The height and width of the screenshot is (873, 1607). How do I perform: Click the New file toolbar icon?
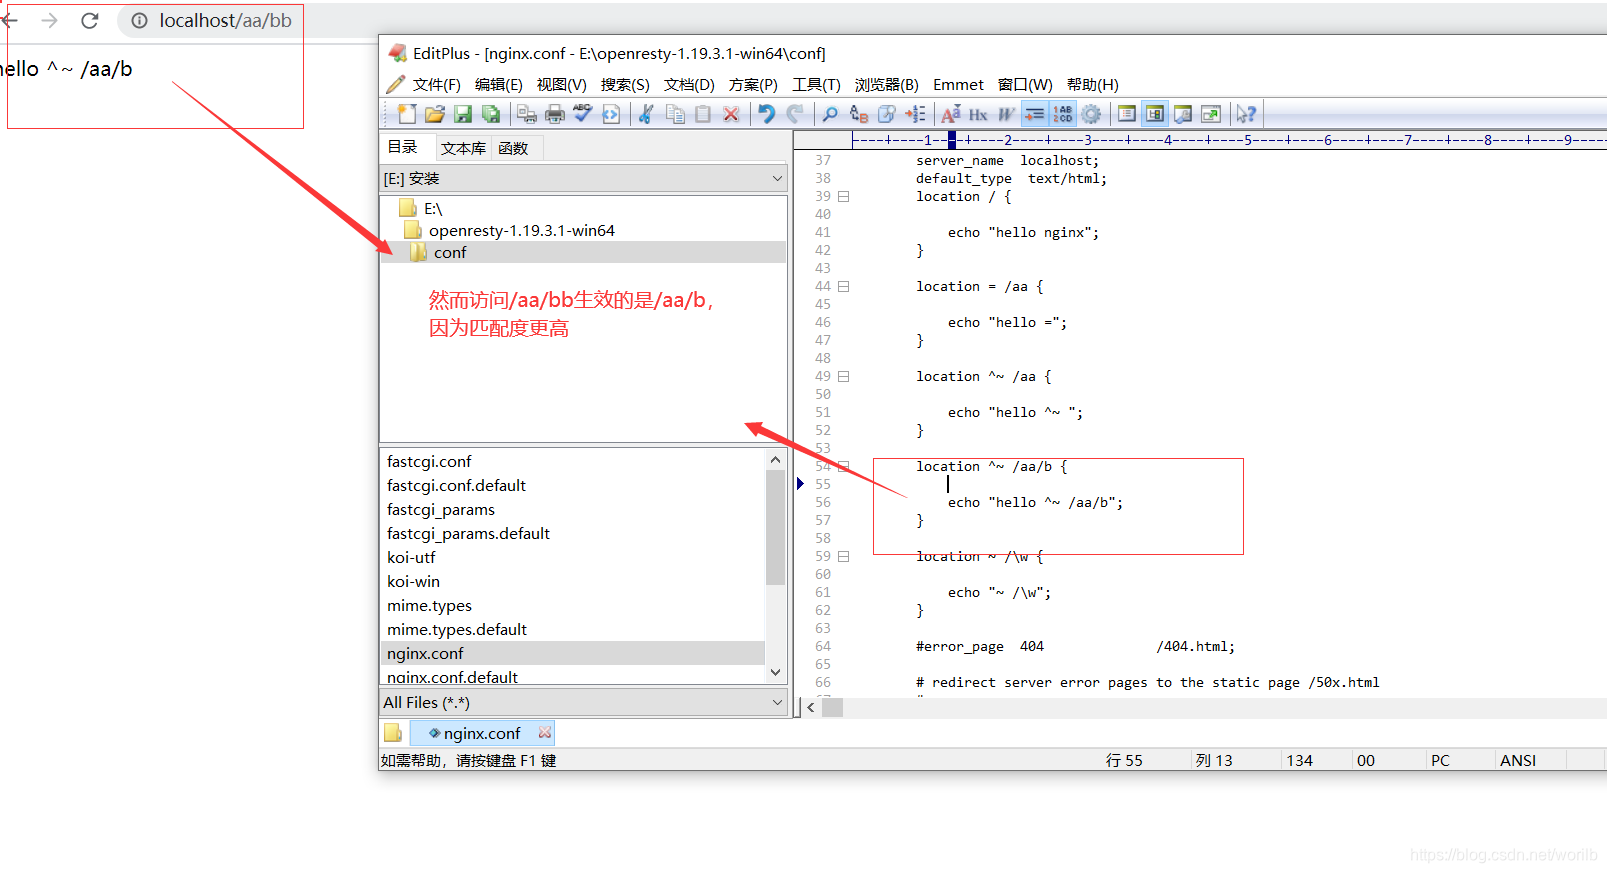(407, 114)
